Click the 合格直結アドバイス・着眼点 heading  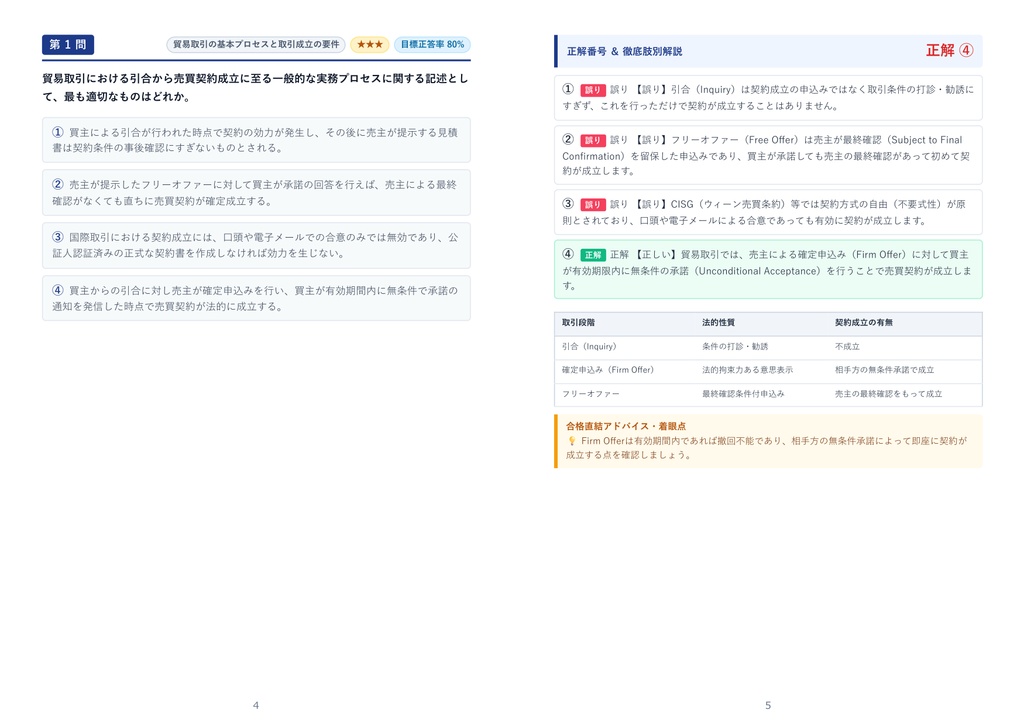pyautogui.click(x=626, y=426)
